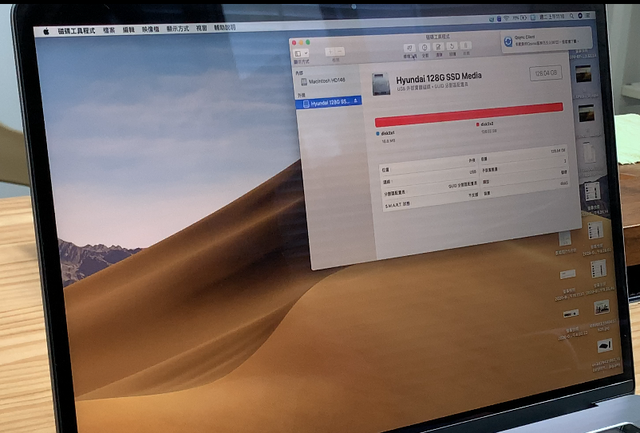Click the remove volume minus button
Viewport: 640px width, 433px height.
340,51
